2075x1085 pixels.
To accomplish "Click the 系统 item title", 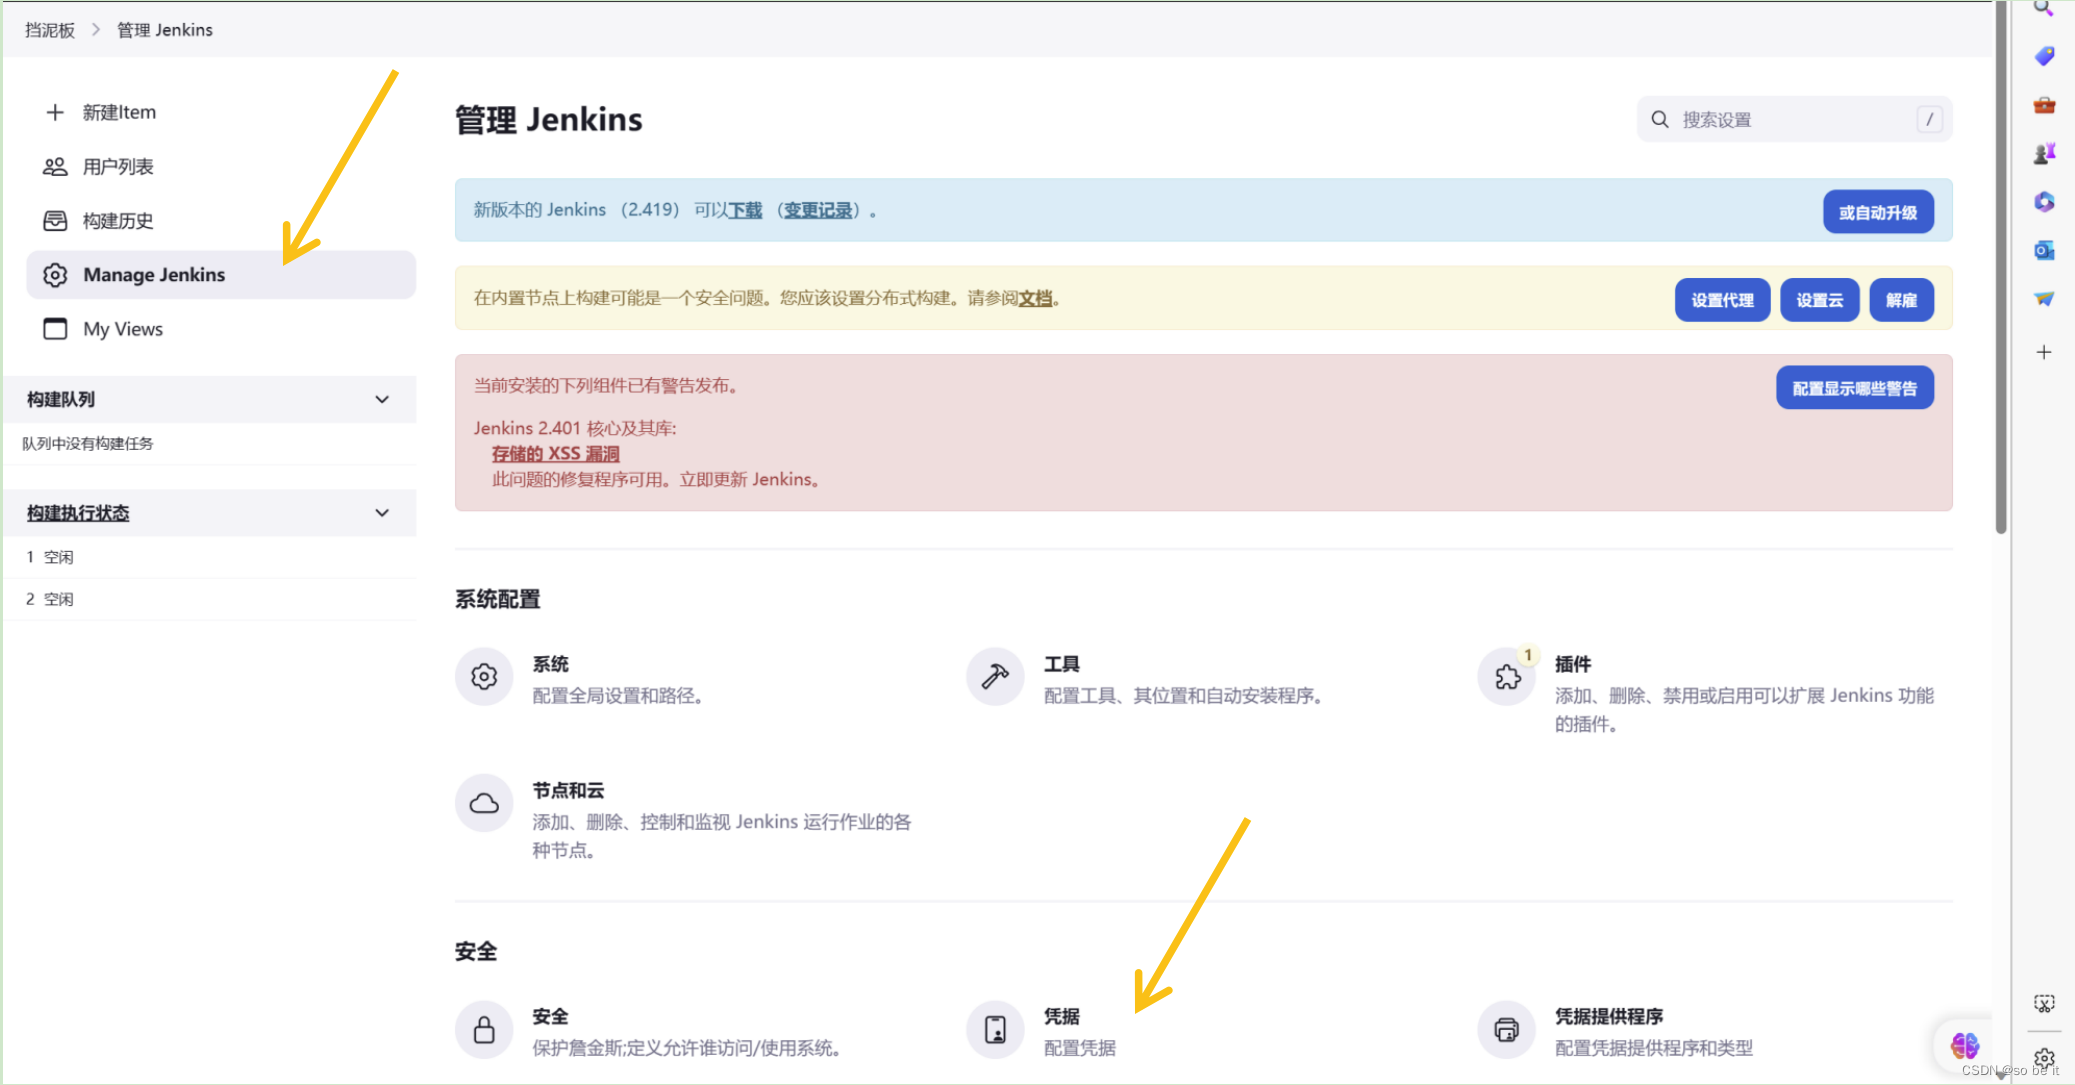I will (x=550, y=664).
